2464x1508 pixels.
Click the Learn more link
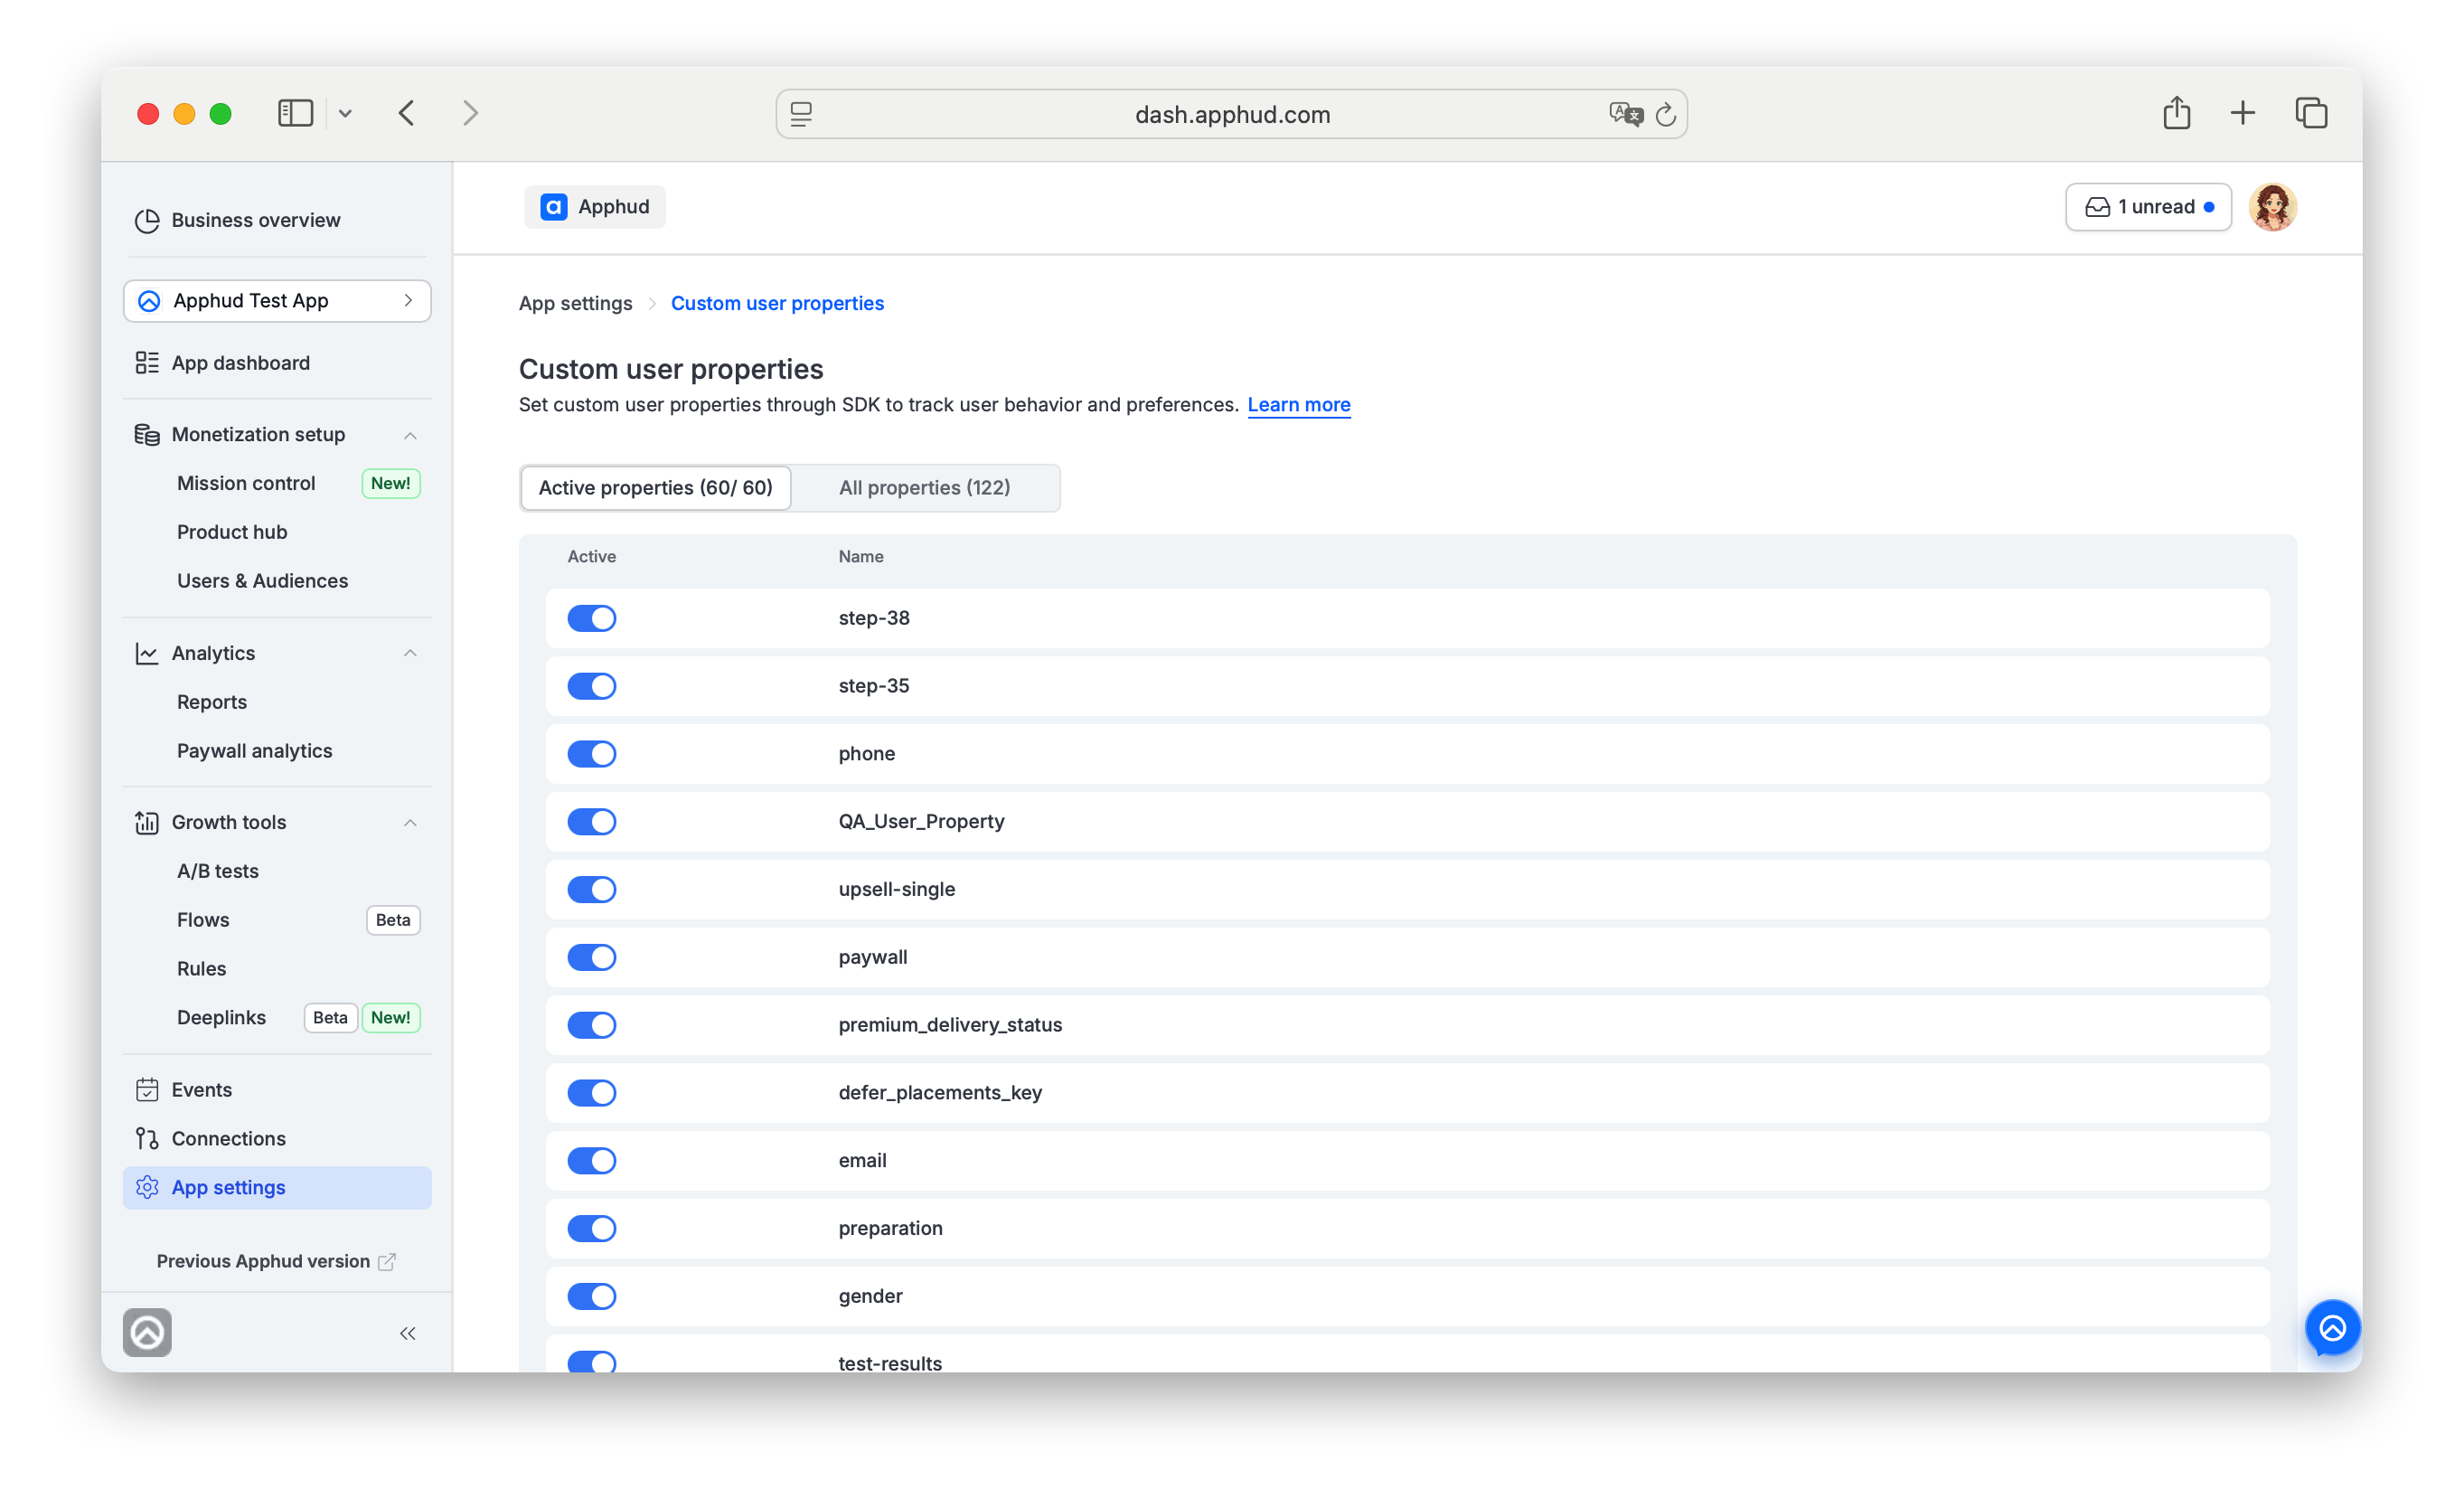pyautogui.click(x=1299, y=405)
